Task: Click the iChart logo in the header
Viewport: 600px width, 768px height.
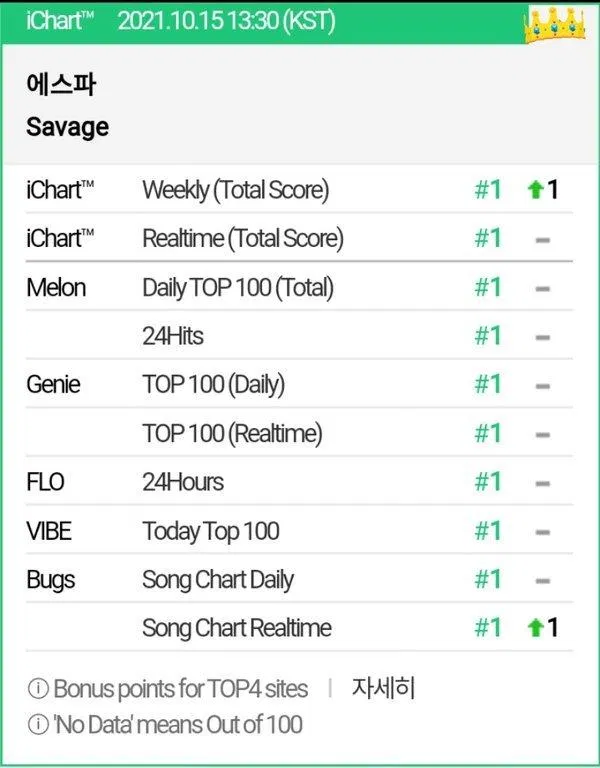Action: (60, 20)
